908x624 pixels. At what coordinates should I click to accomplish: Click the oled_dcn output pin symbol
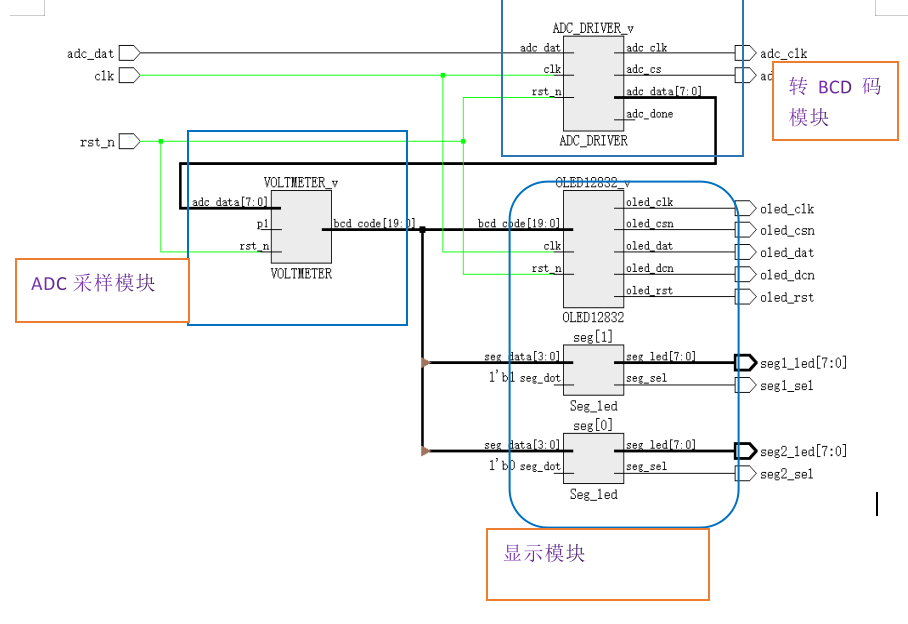pyautogui.click(x=744, y=274)
